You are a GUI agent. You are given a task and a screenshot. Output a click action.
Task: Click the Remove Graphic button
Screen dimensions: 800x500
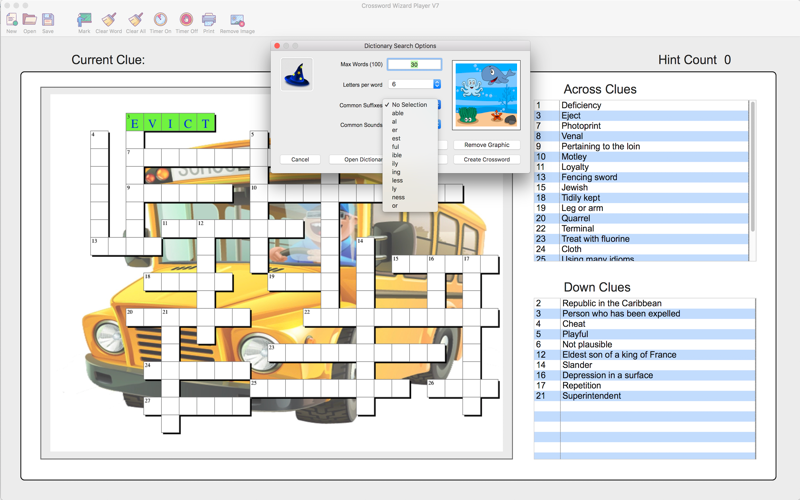[487, 145]
